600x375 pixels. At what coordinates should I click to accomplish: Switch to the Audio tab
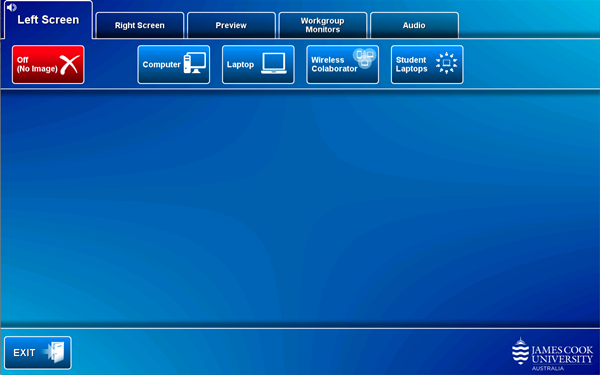click(414, 25)
